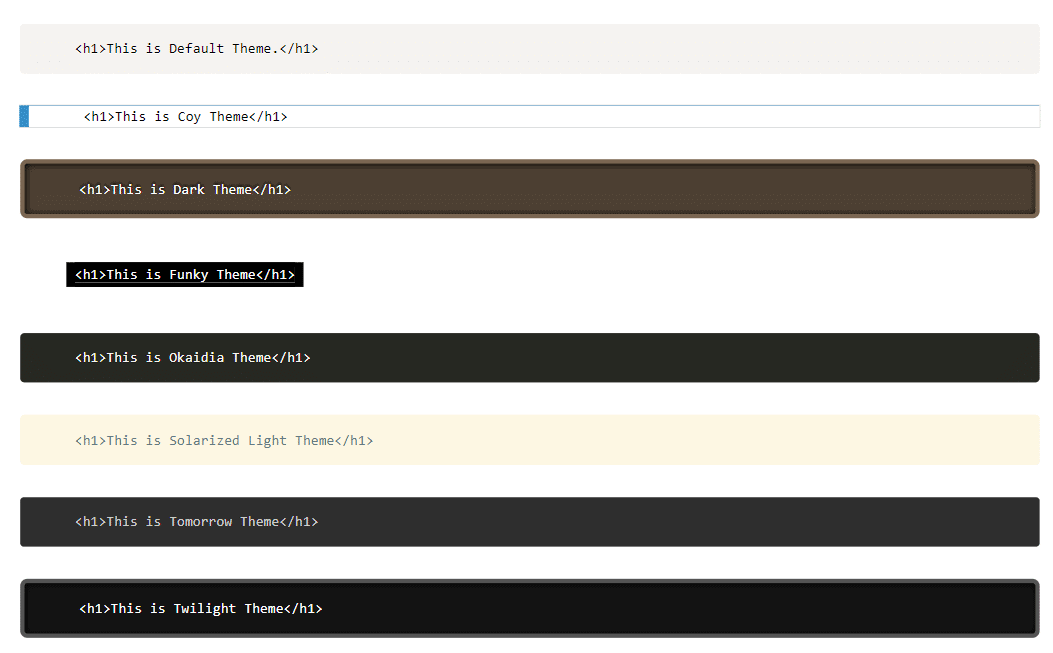Viewport: 1053px width, 653px height.
Task: Select the Okaidia Theme code line
Action: (x=192, y=358)
